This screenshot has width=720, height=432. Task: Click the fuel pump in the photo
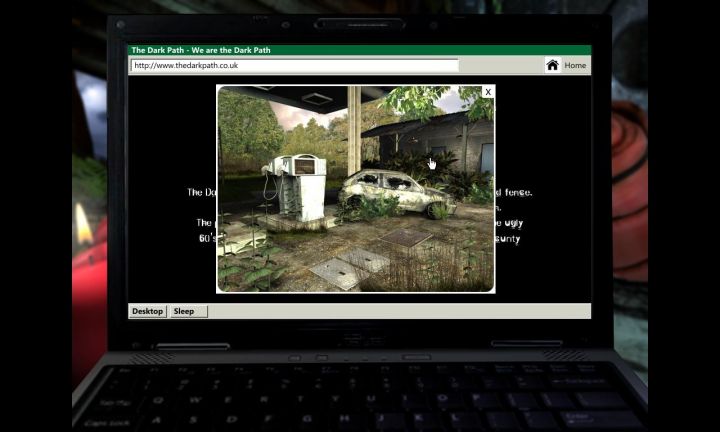coord(297,188)
